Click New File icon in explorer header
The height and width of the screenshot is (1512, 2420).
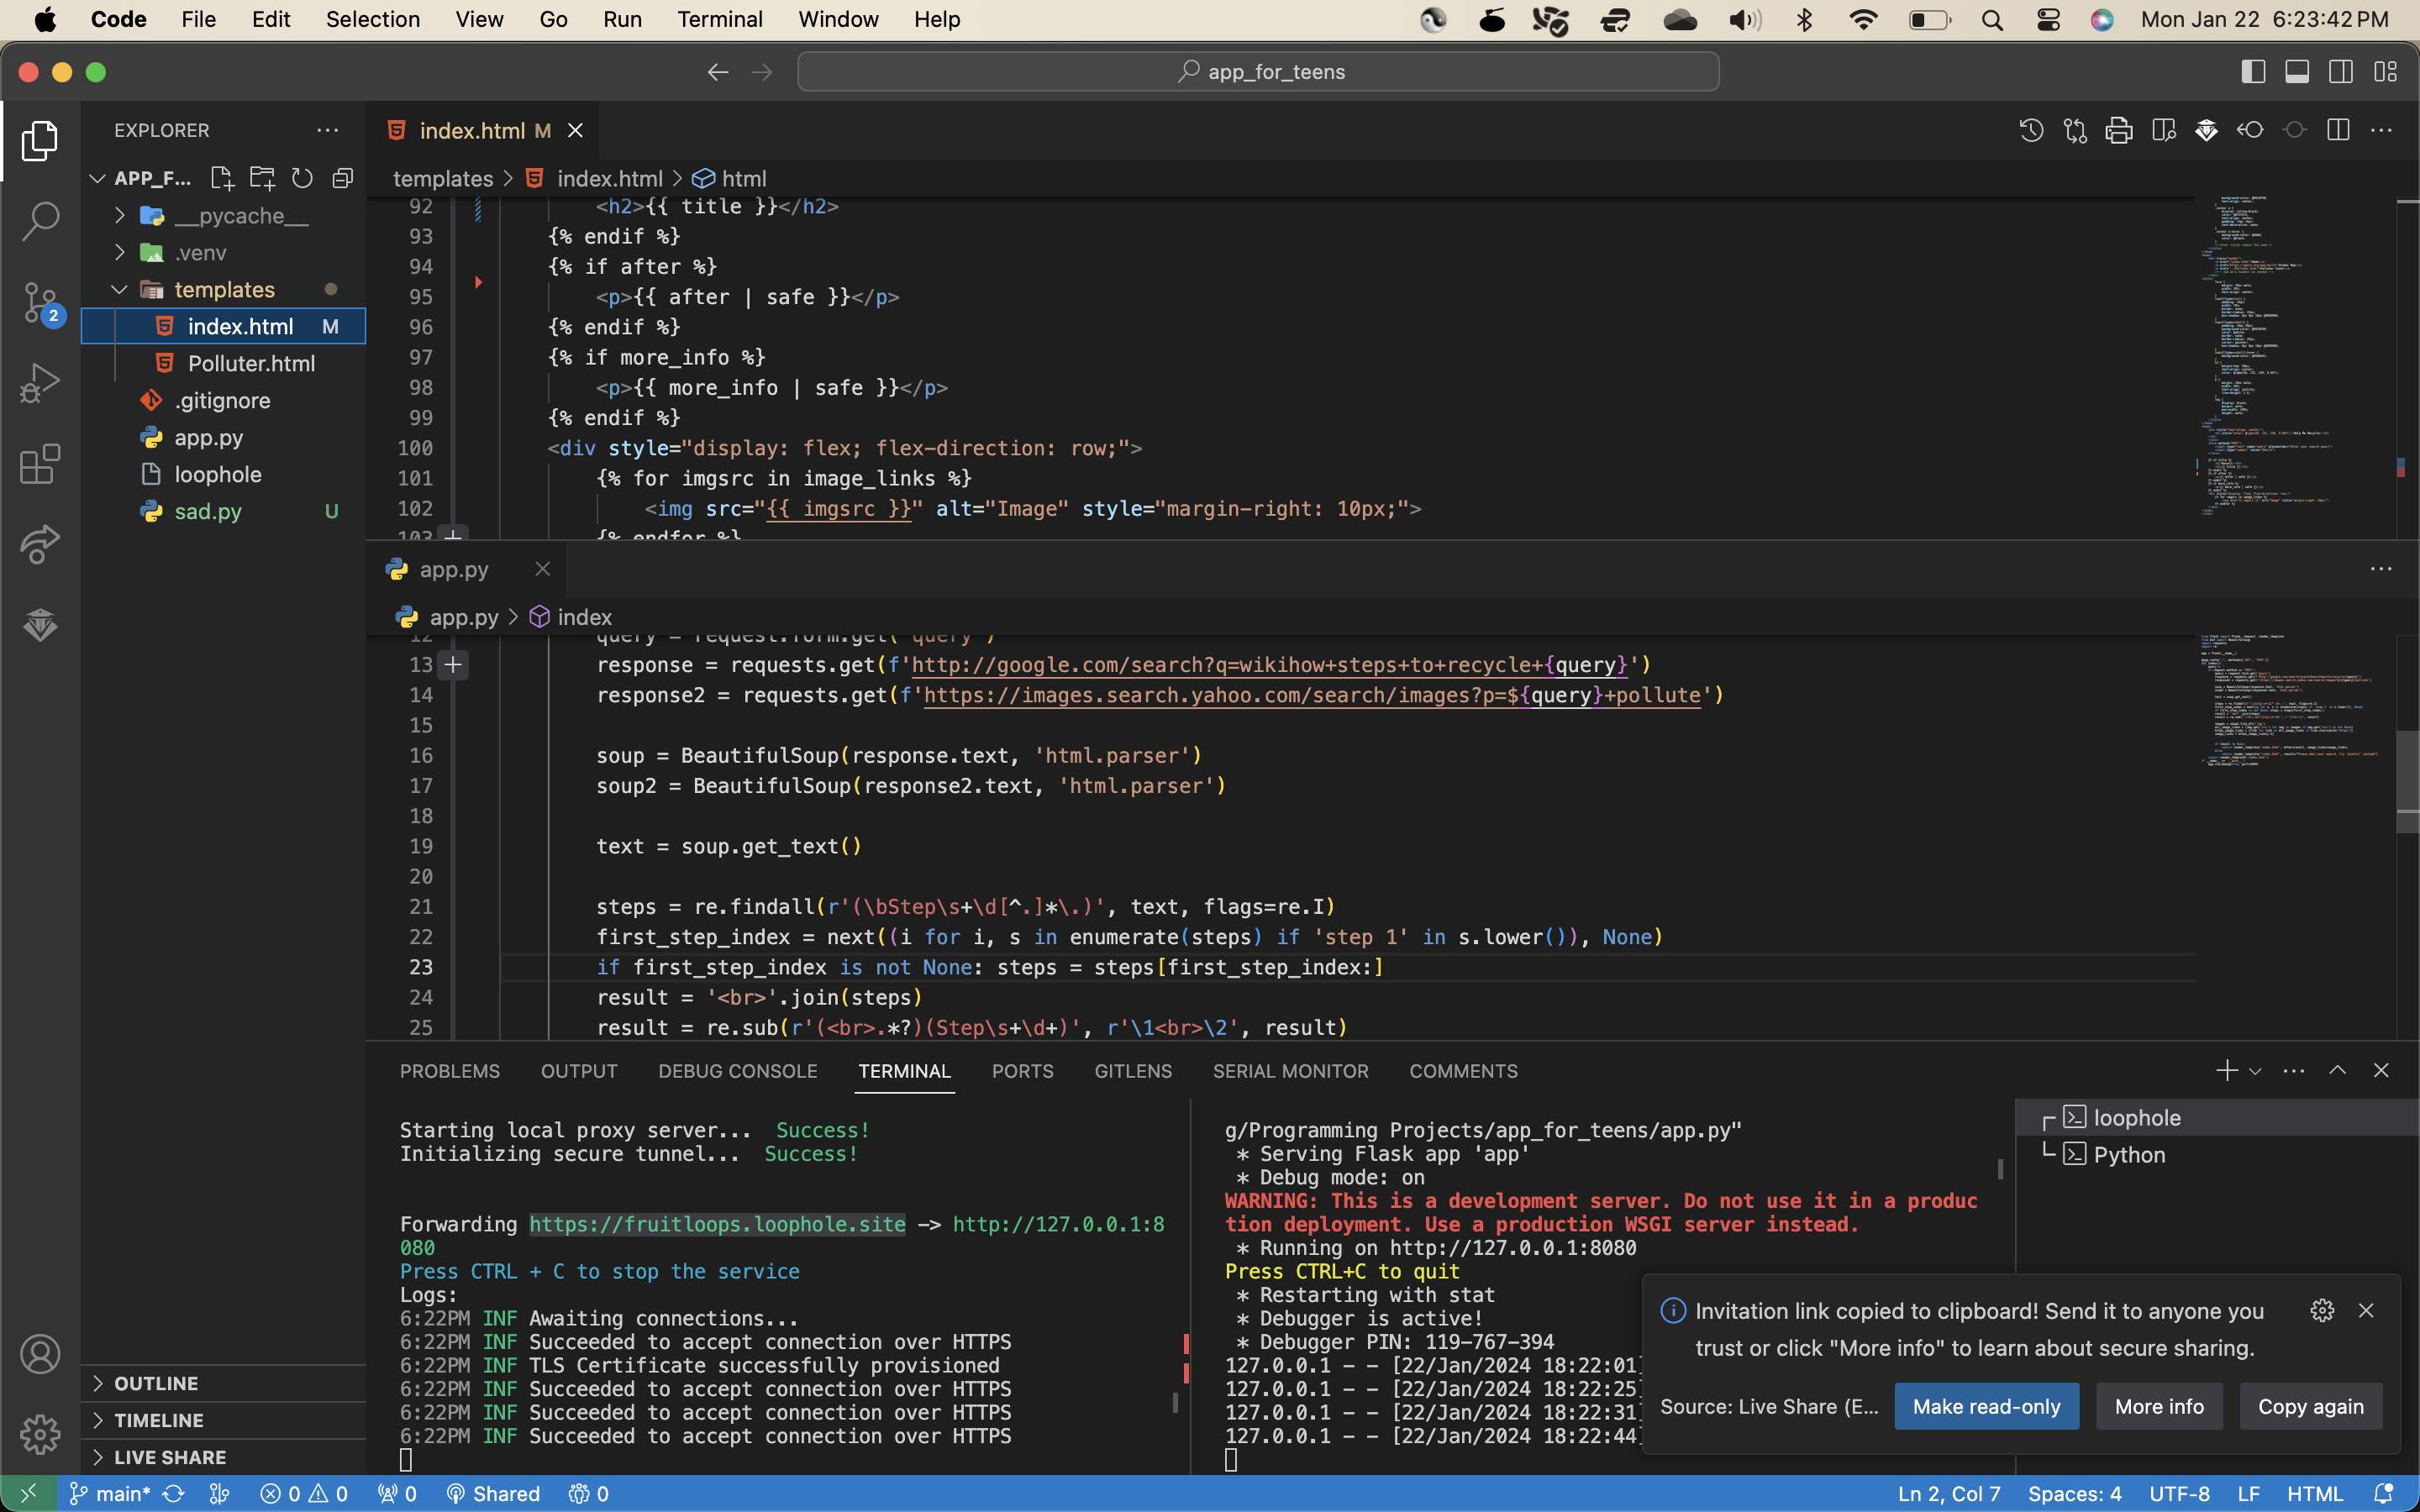pos(222,178)
